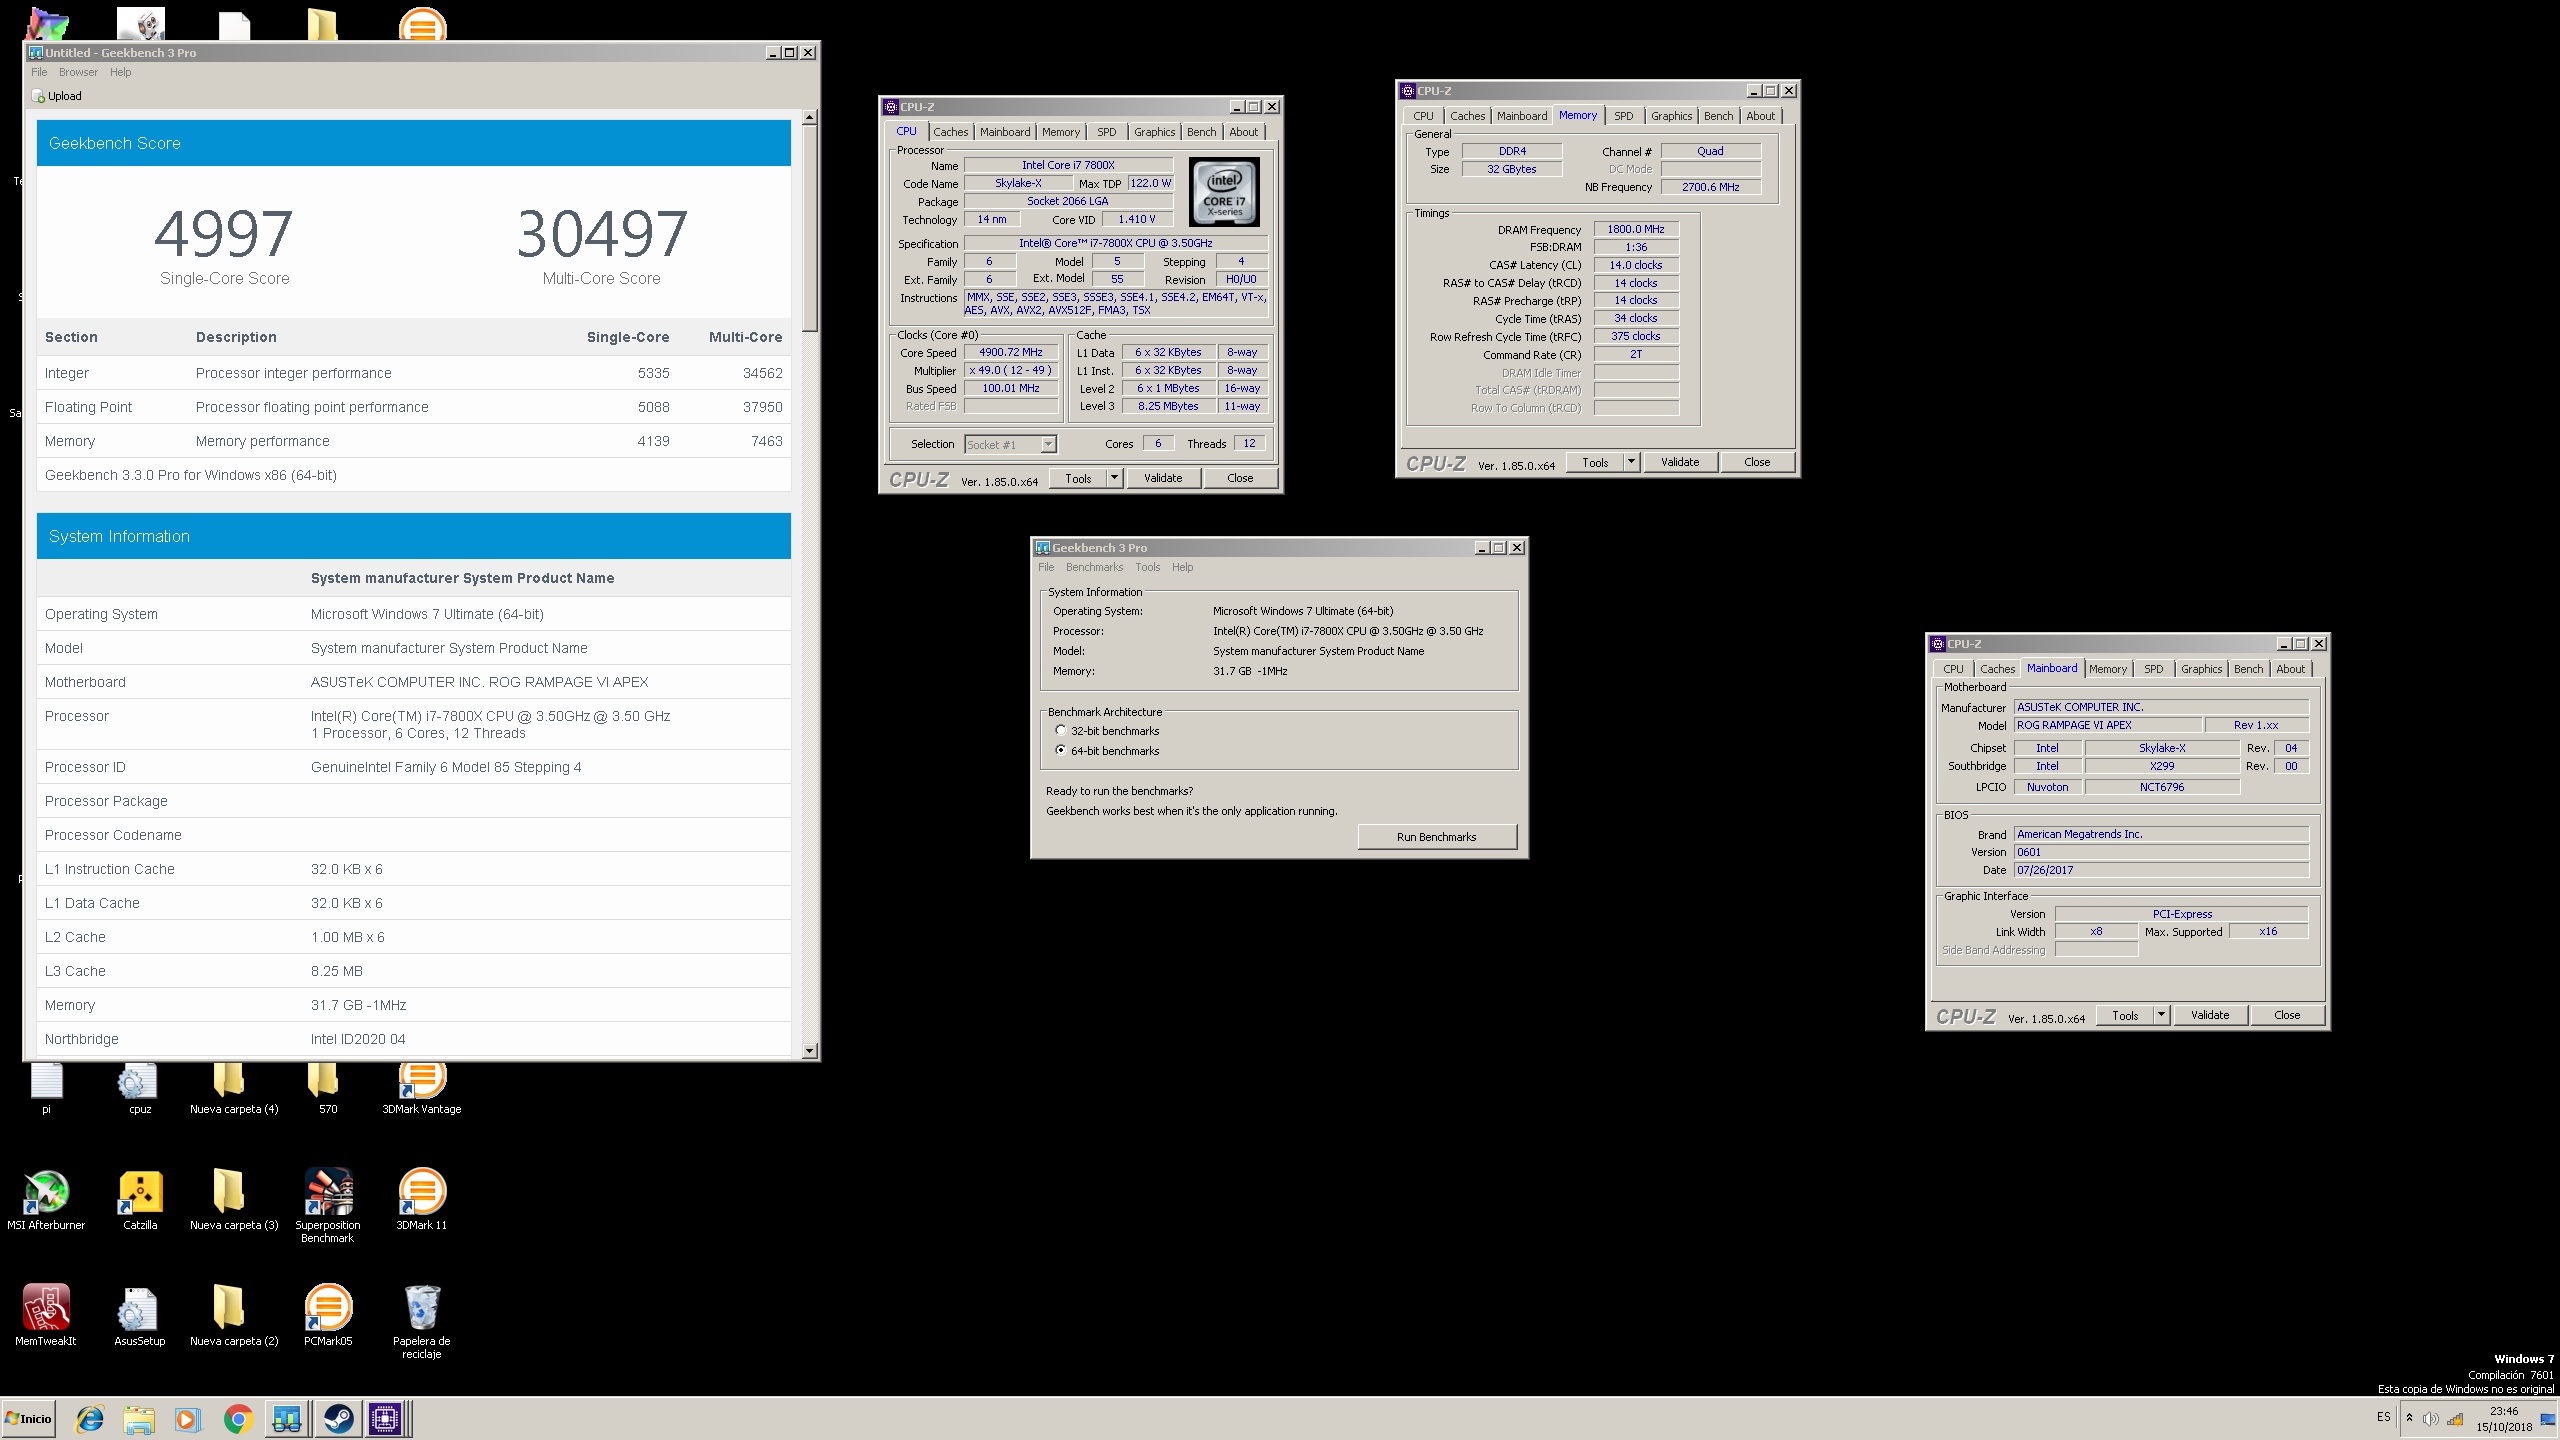
Task: Click the network signal tray icon
Action: point(2455,1419)
